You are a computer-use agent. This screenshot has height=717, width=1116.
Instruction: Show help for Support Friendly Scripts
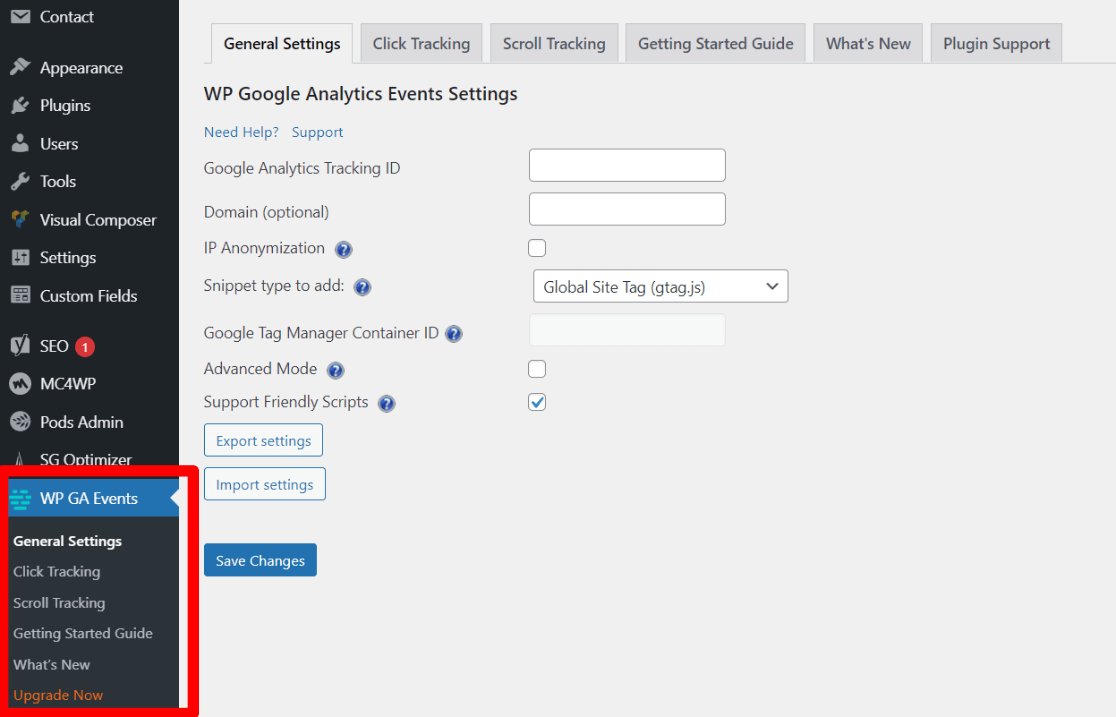pos(386,404)
